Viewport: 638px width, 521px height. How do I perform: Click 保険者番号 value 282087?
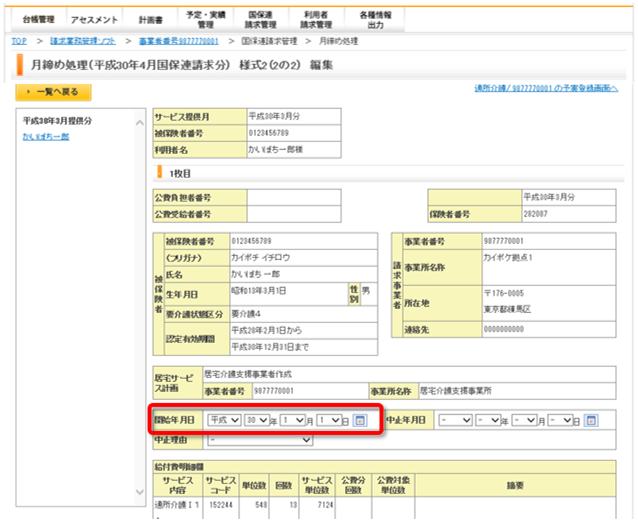pos(535,214)
